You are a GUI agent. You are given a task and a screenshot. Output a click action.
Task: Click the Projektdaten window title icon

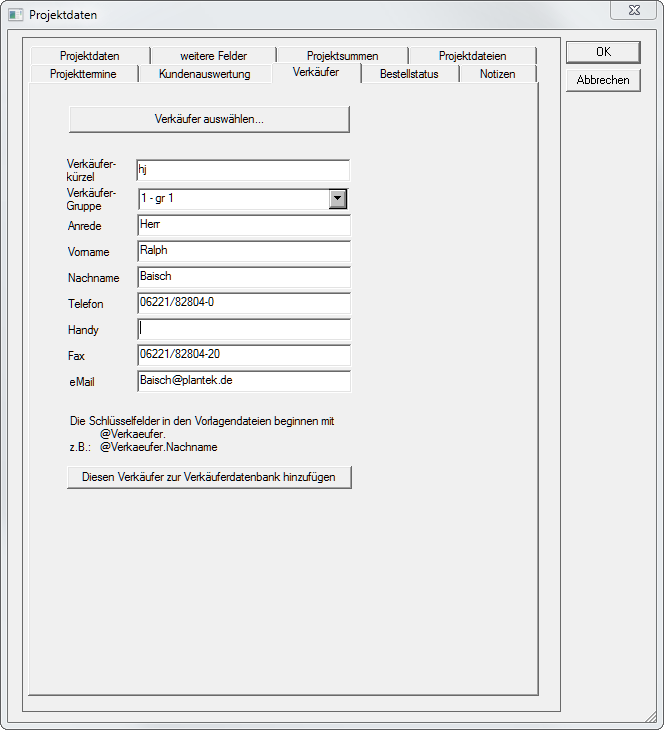pos(15,15)
